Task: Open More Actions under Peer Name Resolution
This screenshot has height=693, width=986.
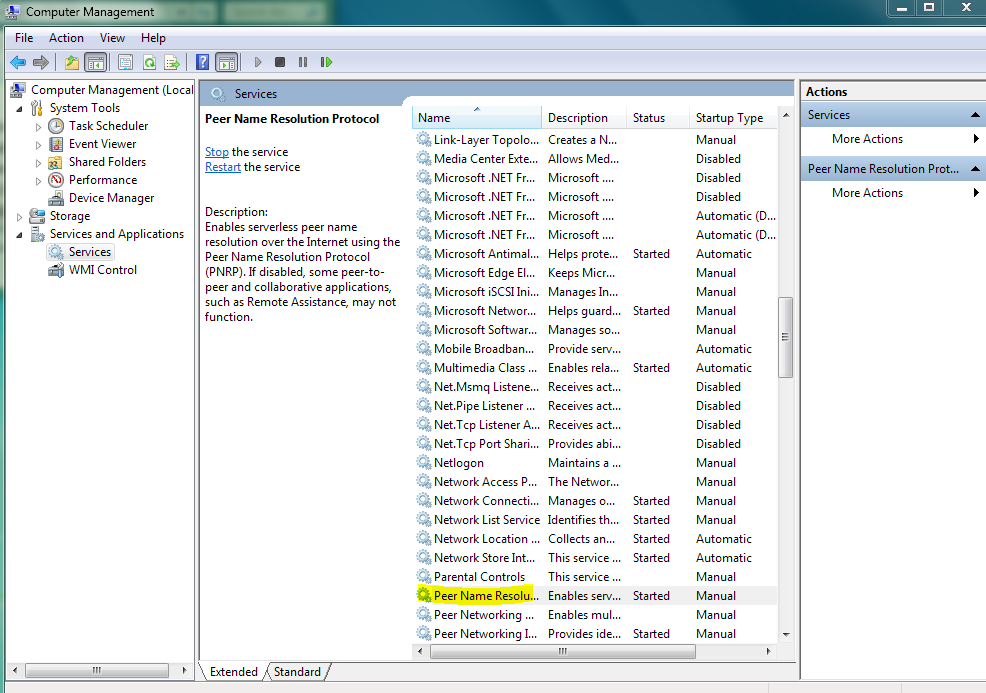Action: pos(867,193)
